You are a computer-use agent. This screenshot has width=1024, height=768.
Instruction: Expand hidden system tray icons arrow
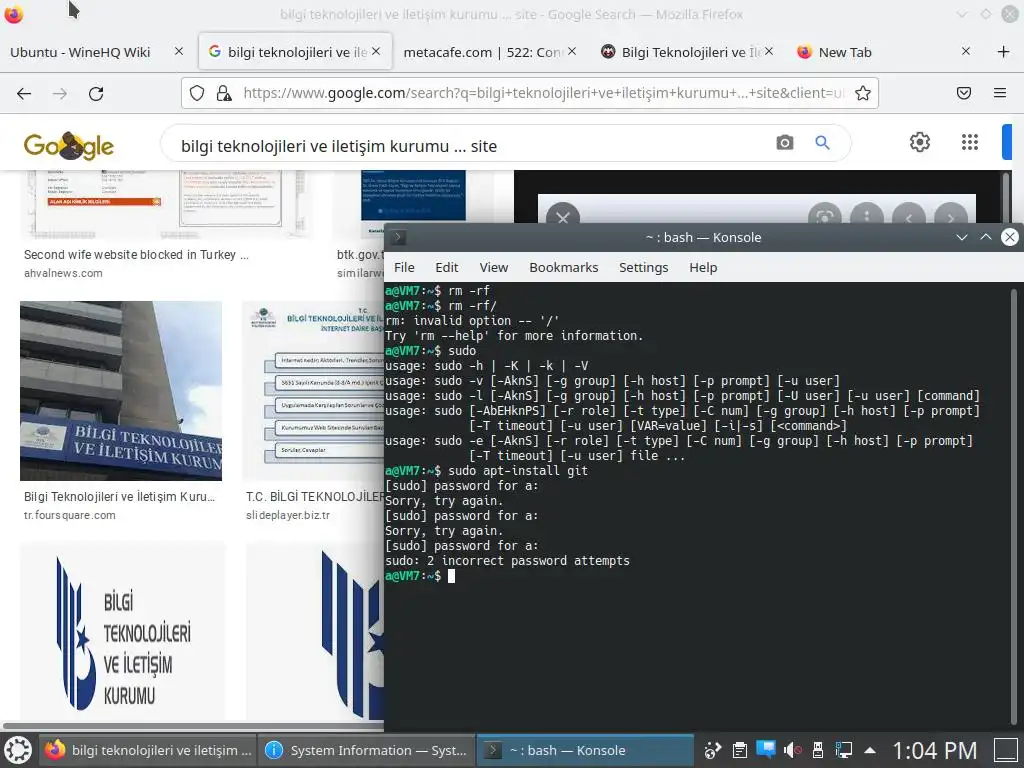point(870,750)
